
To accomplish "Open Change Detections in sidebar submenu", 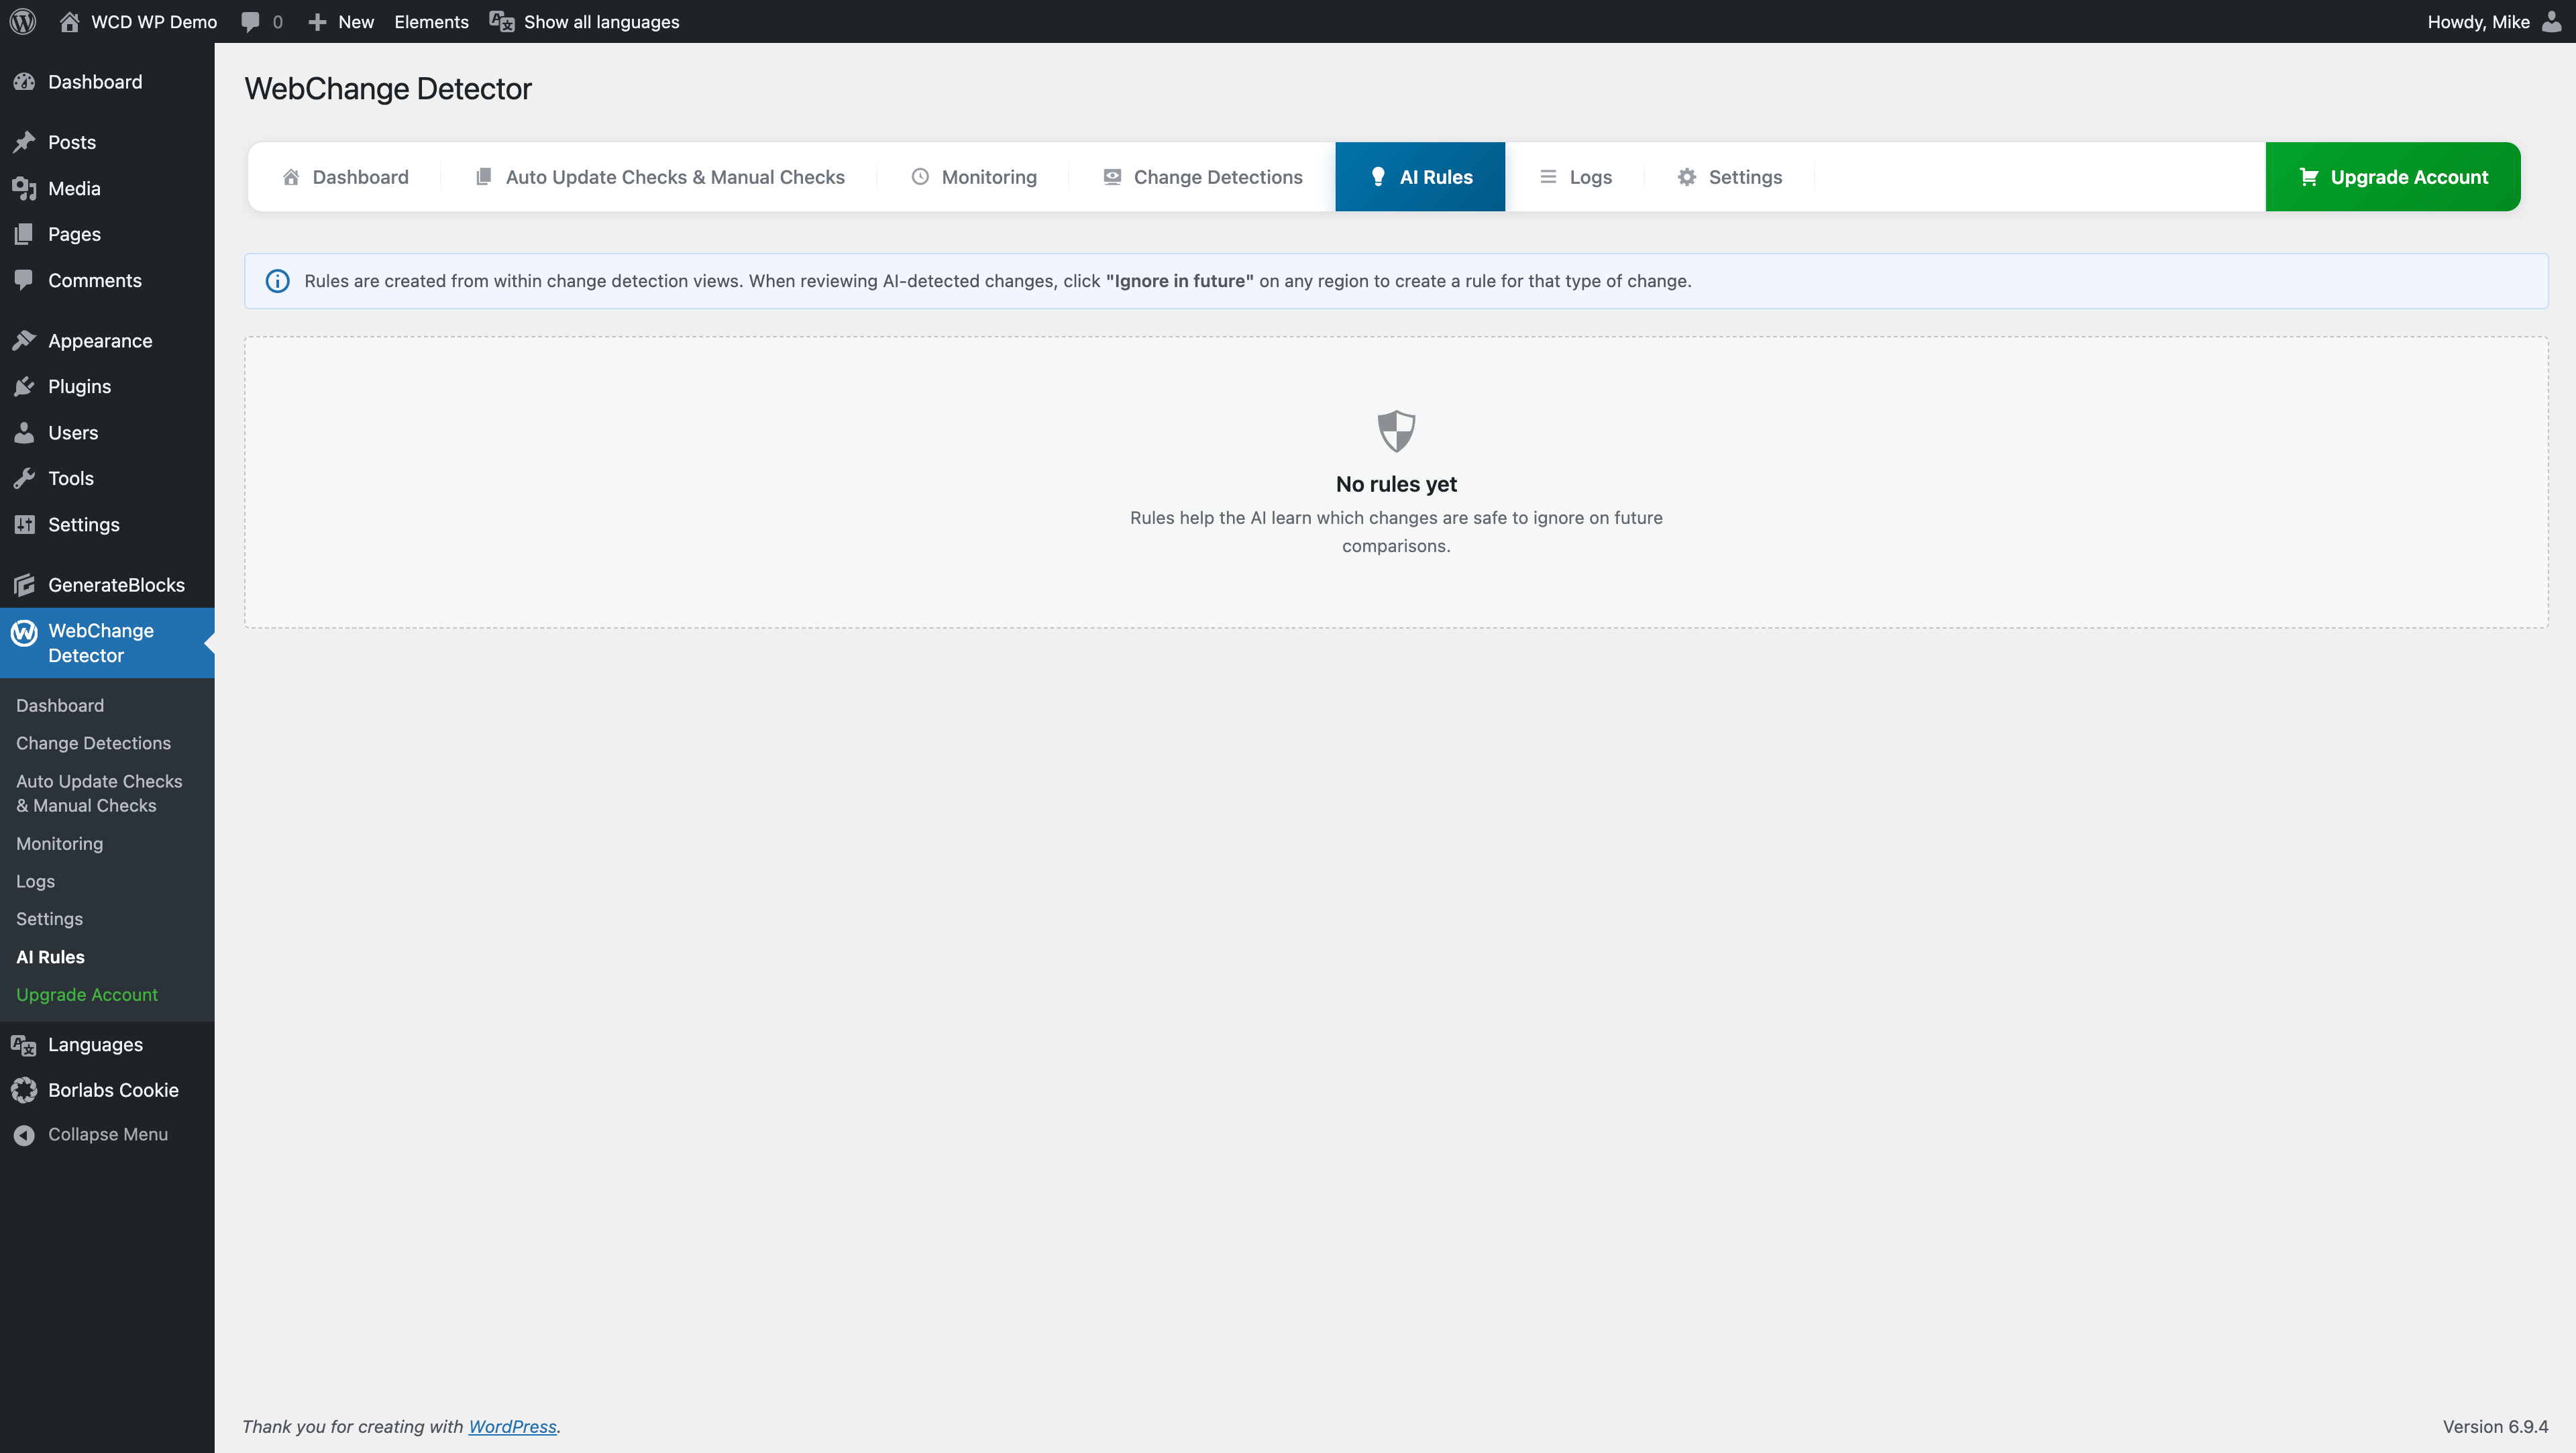I will (93, 743).
